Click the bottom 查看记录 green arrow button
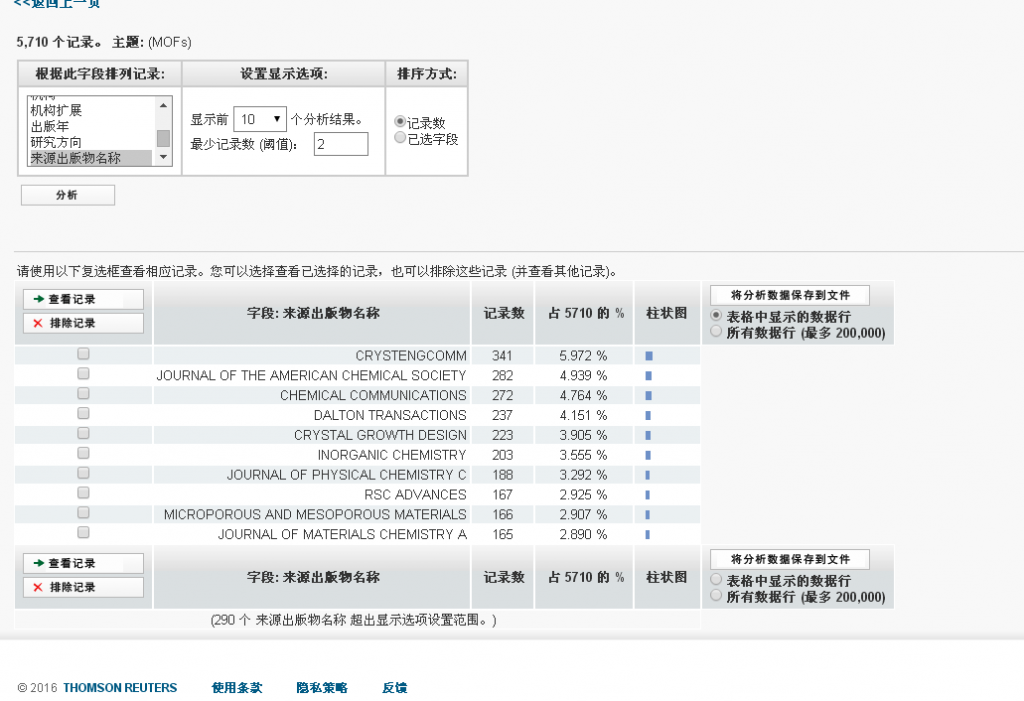 pyautogui.click(x=83, y=563)
